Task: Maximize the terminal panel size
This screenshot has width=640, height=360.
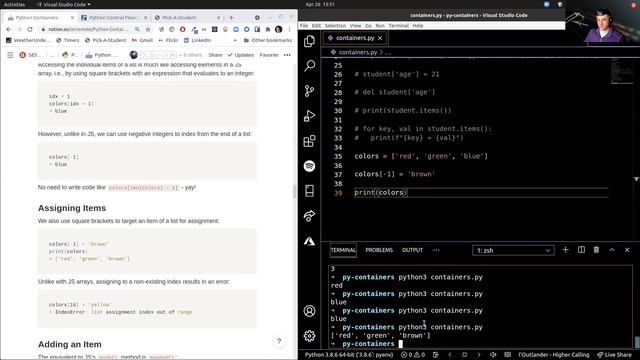Action: tap(612, 250)
